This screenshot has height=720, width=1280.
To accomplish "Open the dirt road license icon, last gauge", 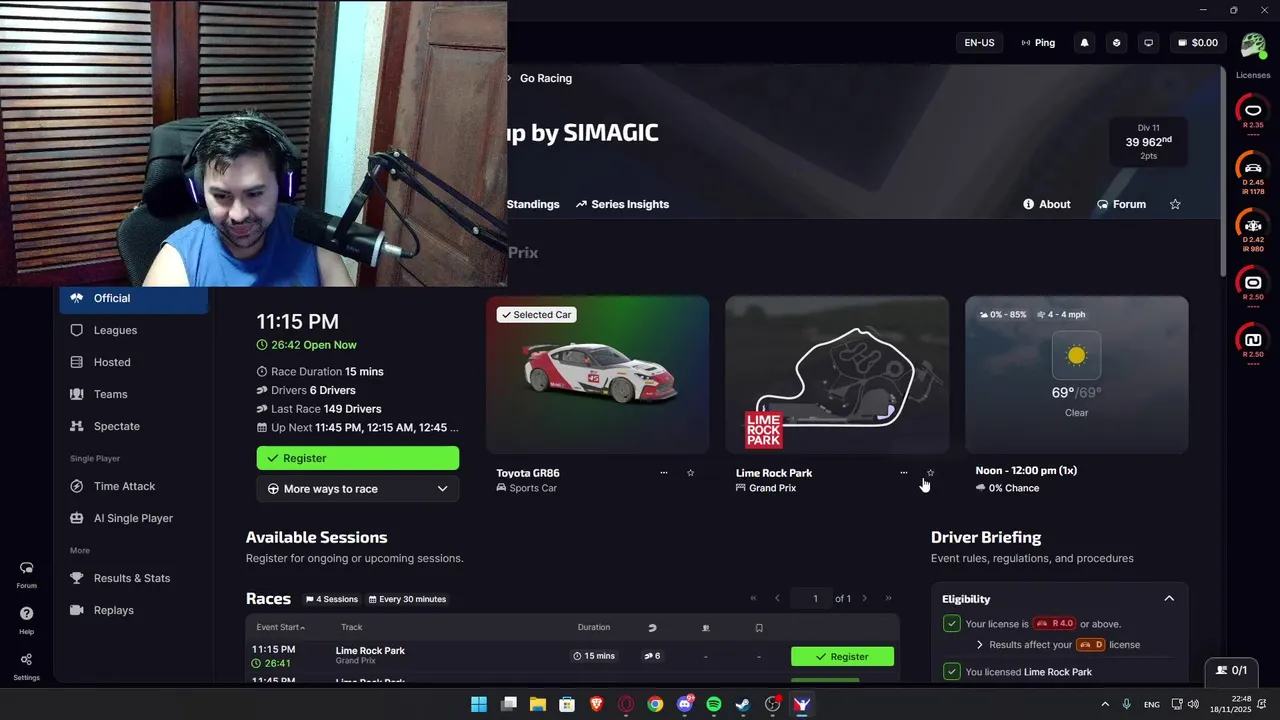I will (x=1253, y=342).
